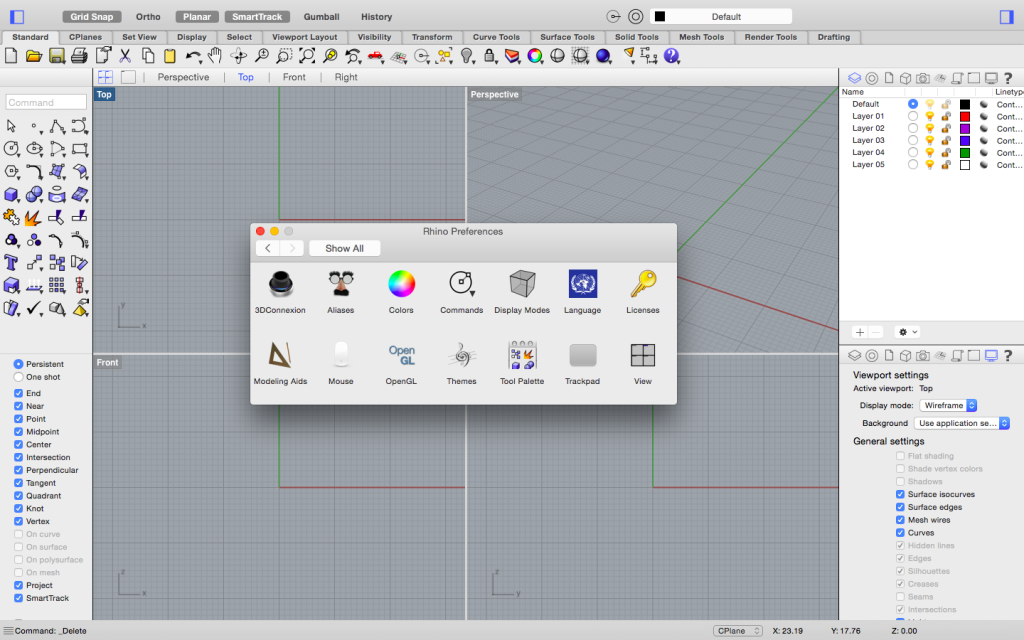Image resolution: width=1024 pixels, height=640 pixels.
Task: Select the Persistent osnap radio button
Action: coord(18,364)
